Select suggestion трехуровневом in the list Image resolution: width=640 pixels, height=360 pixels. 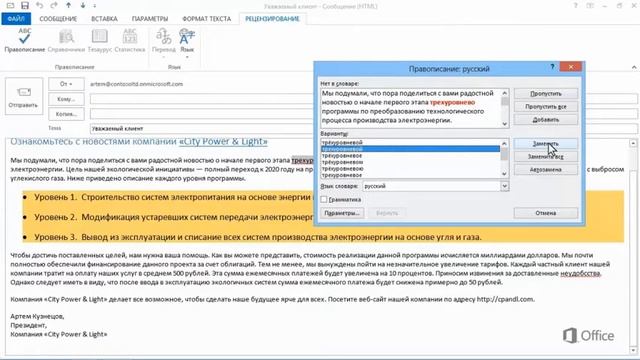[x=410, y=162]
